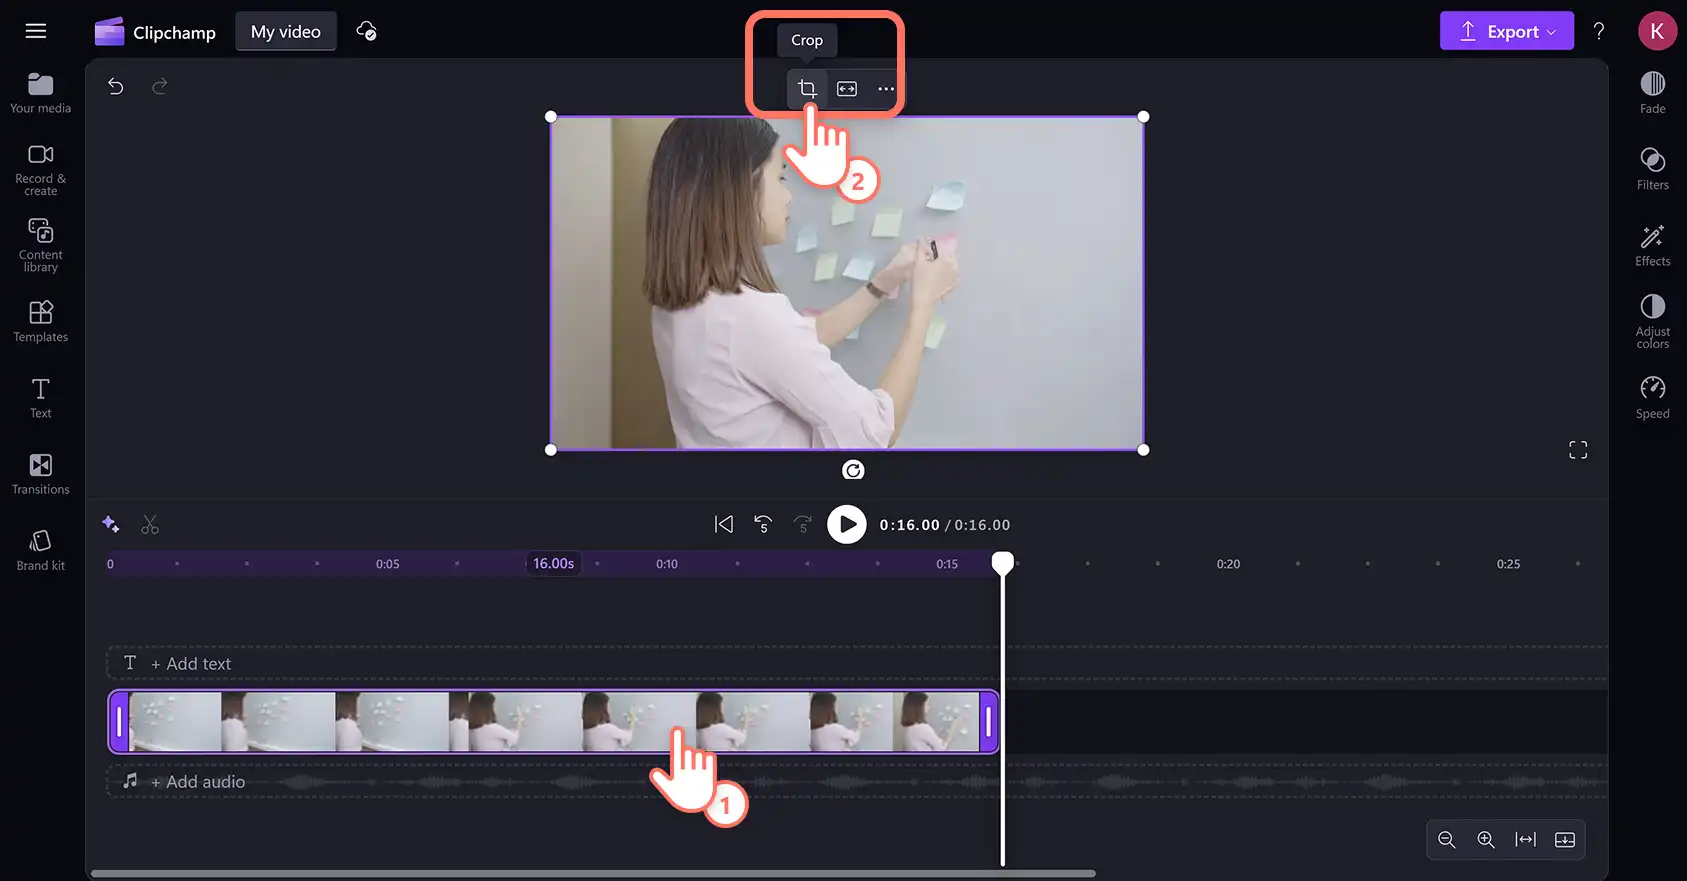Open Templates tab
The width and height of the screenshot is (1687, 881).
41,322
